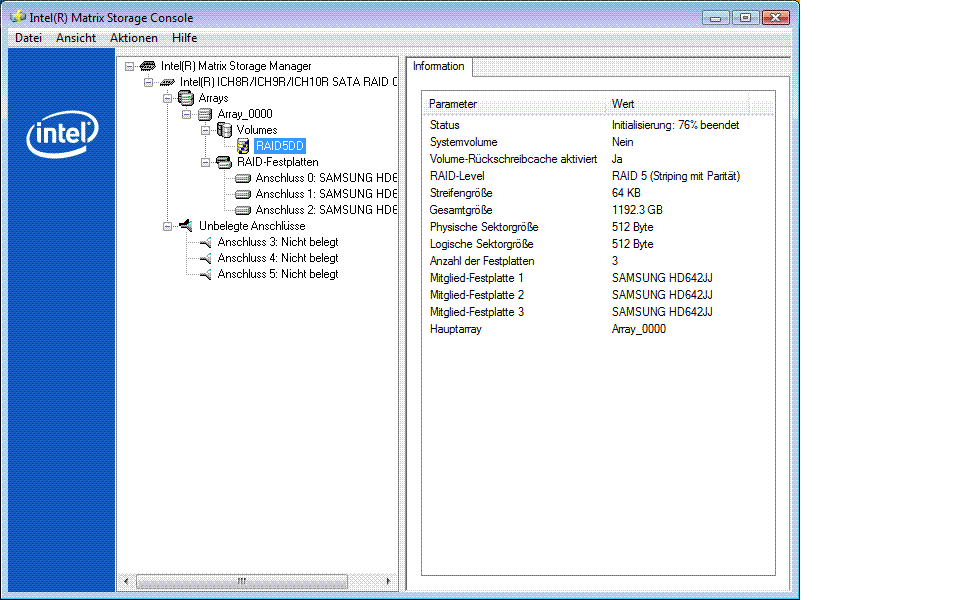Viewport: 960px width, 600px height.
Task: Open the Datei menu
Action: click(x=28, y=38)
